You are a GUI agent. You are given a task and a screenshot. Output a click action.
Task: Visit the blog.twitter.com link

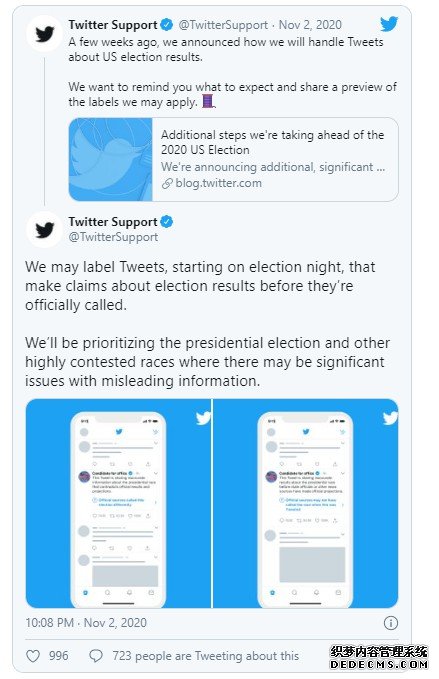point(218,183)
